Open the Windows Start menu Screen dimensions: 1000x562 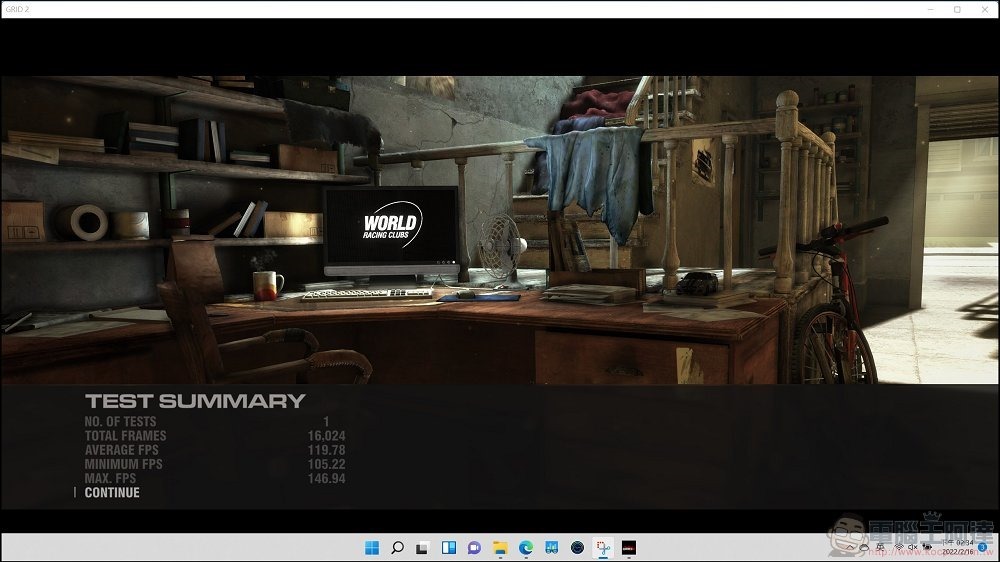[372, 547]
